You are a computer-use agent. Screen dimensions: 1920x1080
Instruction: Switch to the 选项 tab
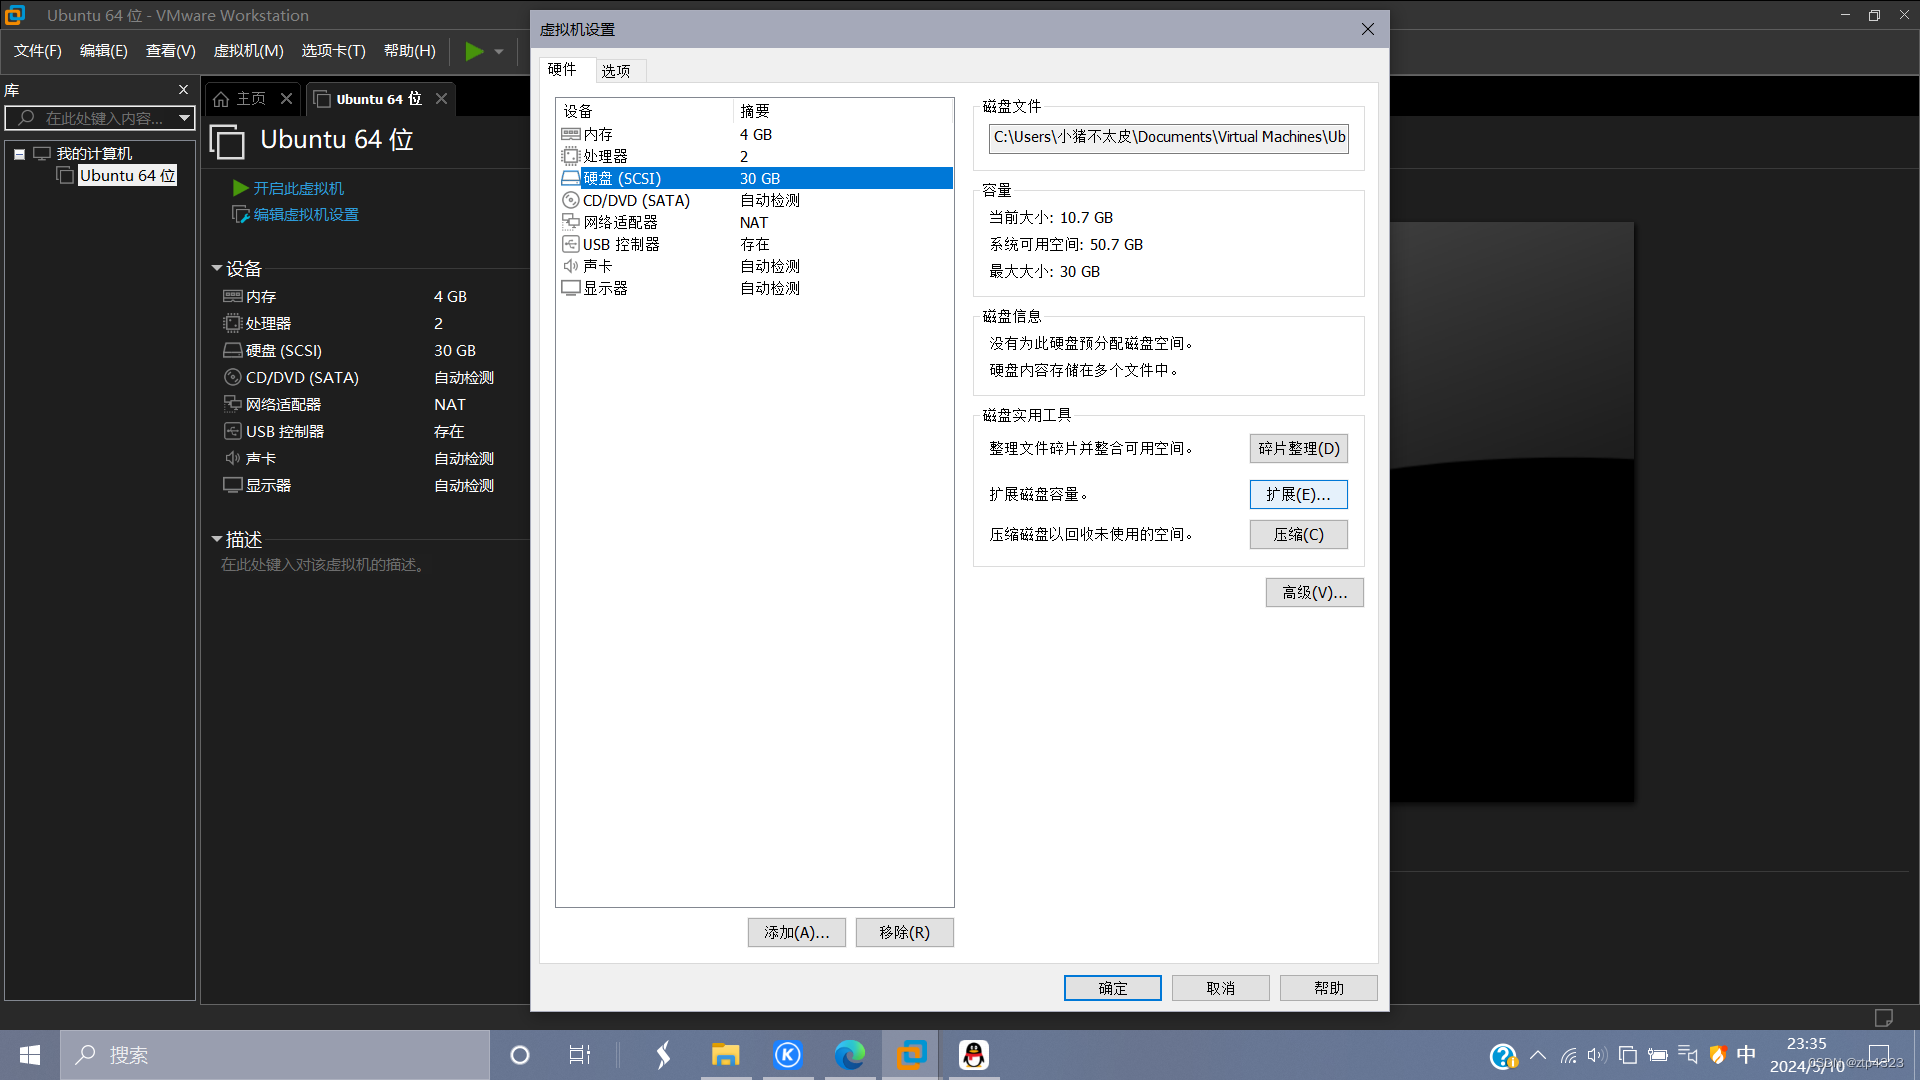(x=616, y=71)
